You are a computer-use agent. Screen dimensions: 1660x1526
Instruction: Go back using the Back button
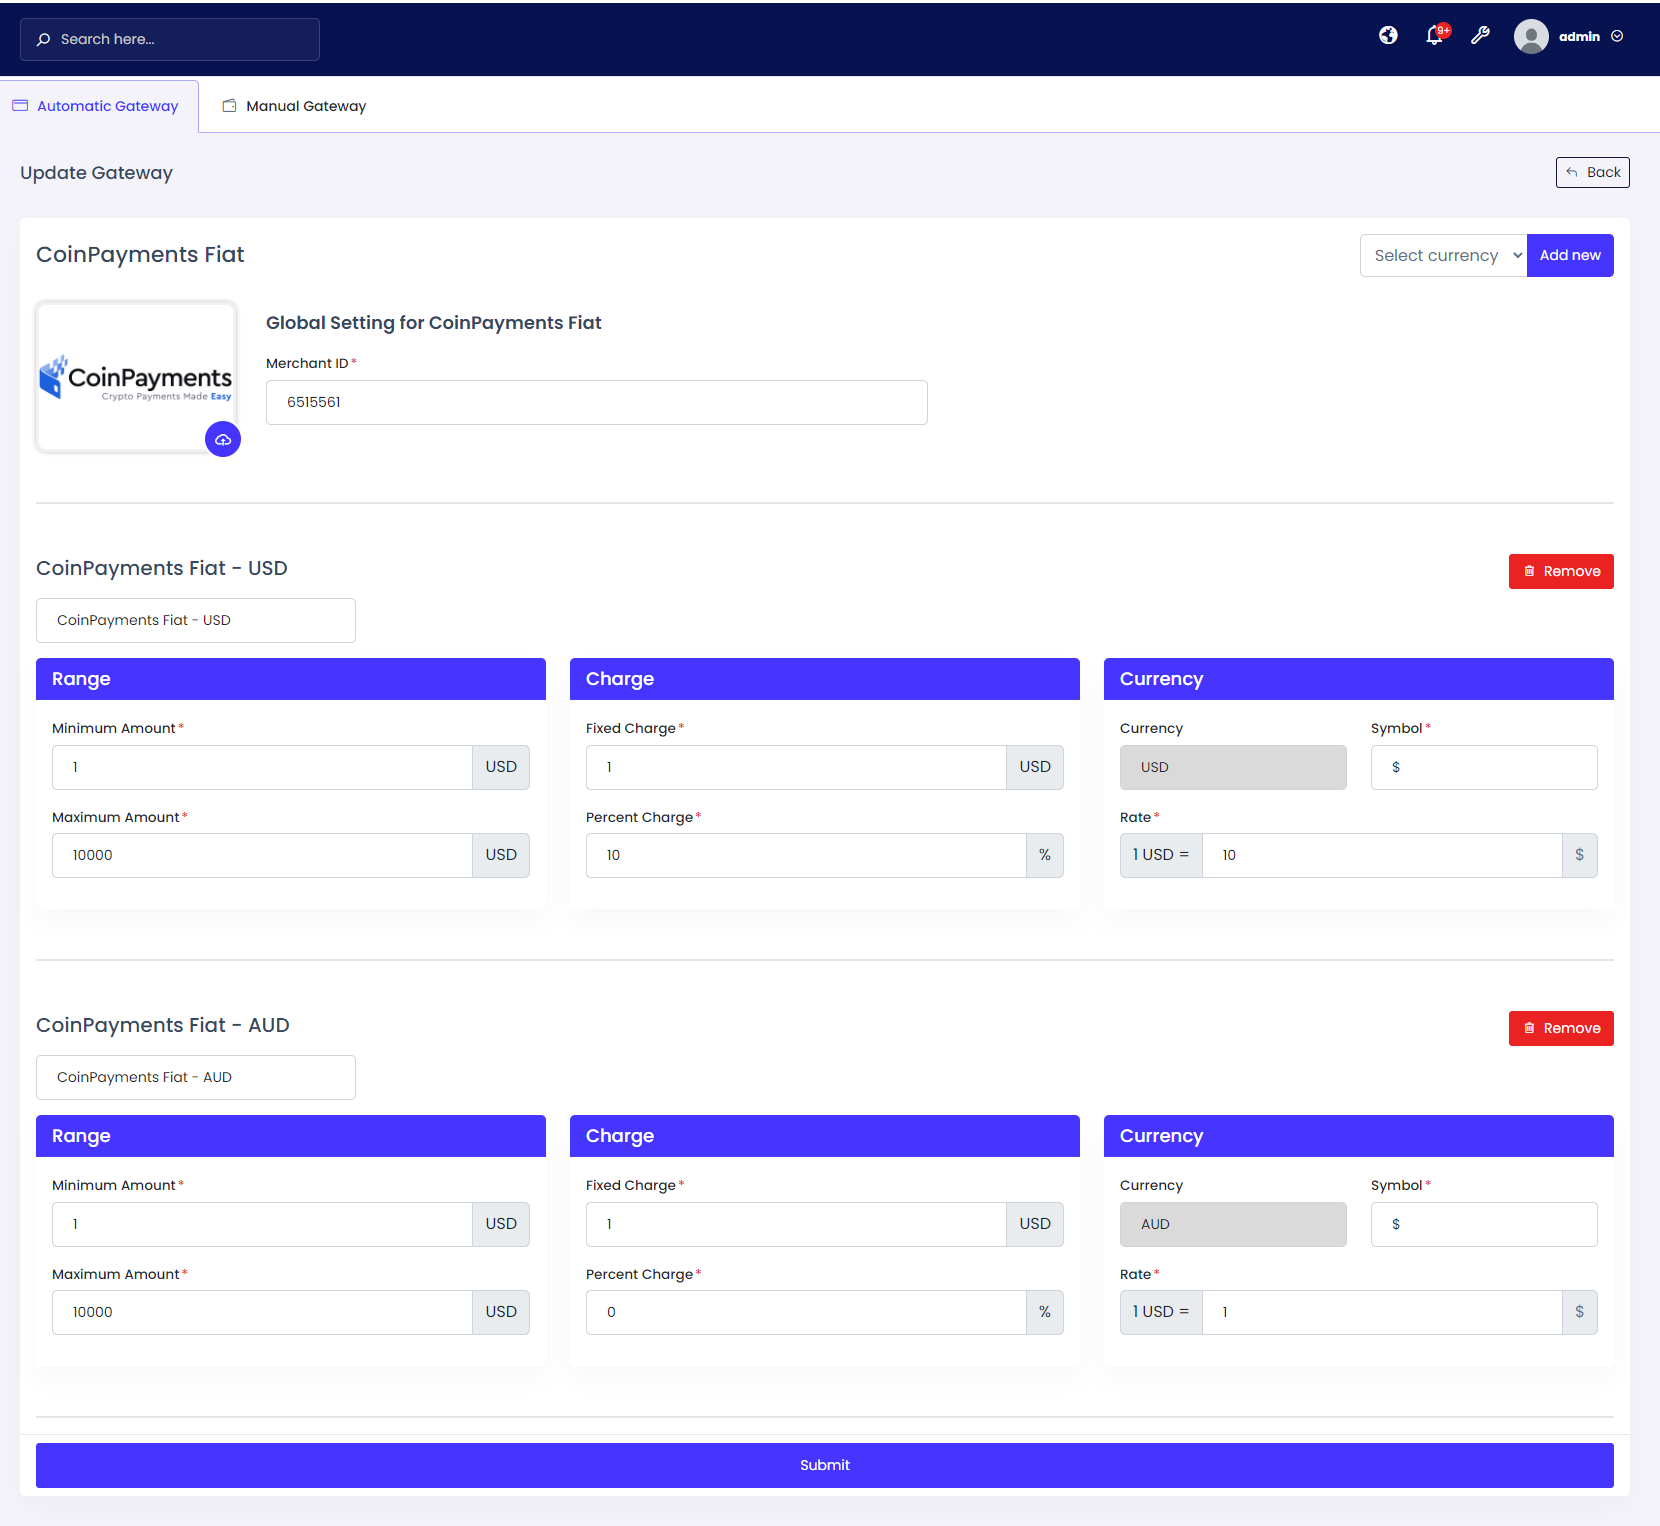click(x=1592, y=172)
